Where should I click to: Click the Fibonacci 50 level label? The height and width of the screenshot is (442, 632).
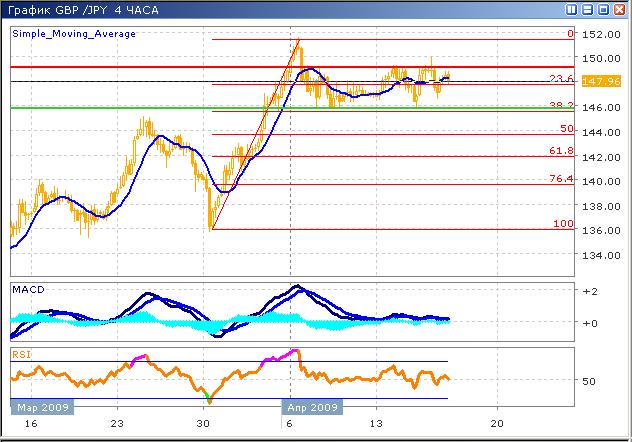click(566, 129)
